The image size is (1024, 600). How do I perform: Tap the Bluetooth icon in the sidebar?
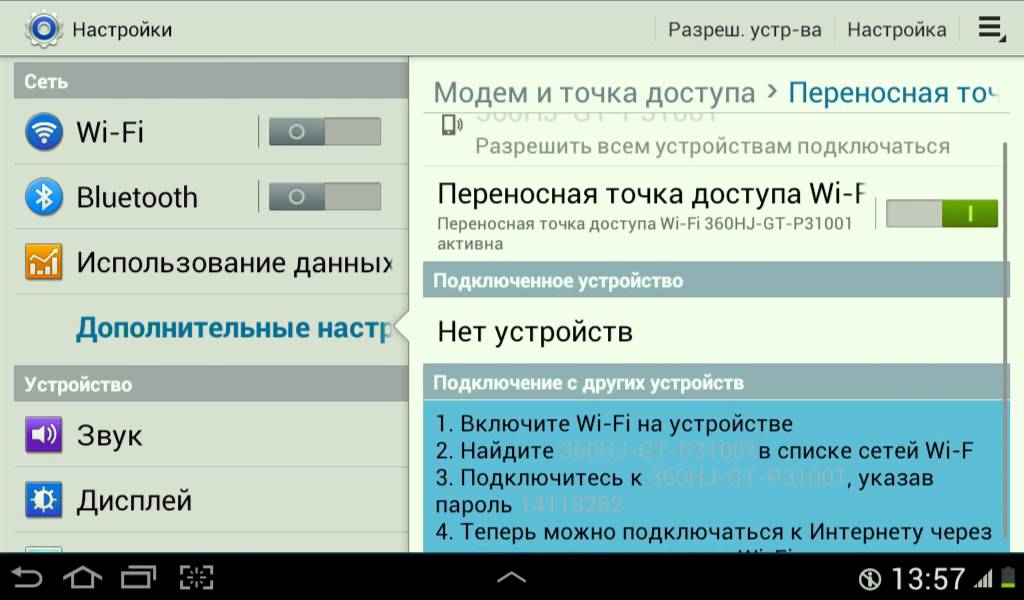coord(44,197)
